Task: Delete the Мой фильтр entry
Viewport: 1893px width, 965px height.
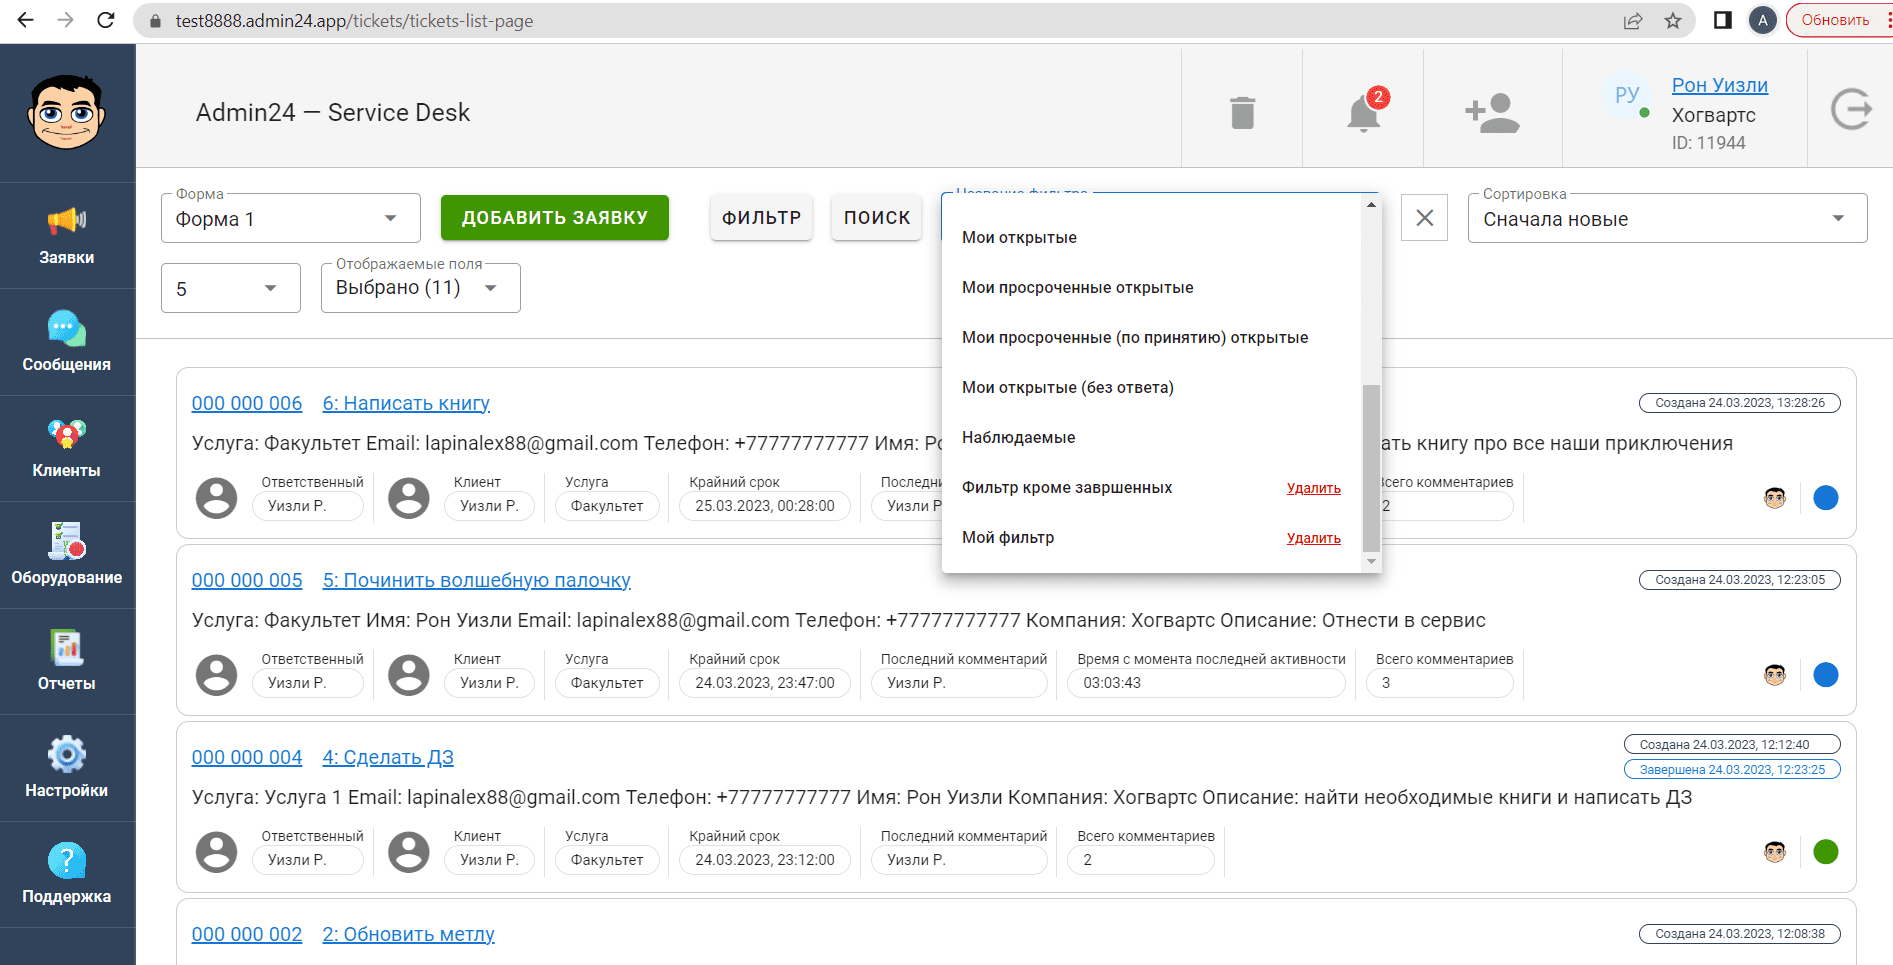Action: pyautogui.click(x=1313, y=538)
